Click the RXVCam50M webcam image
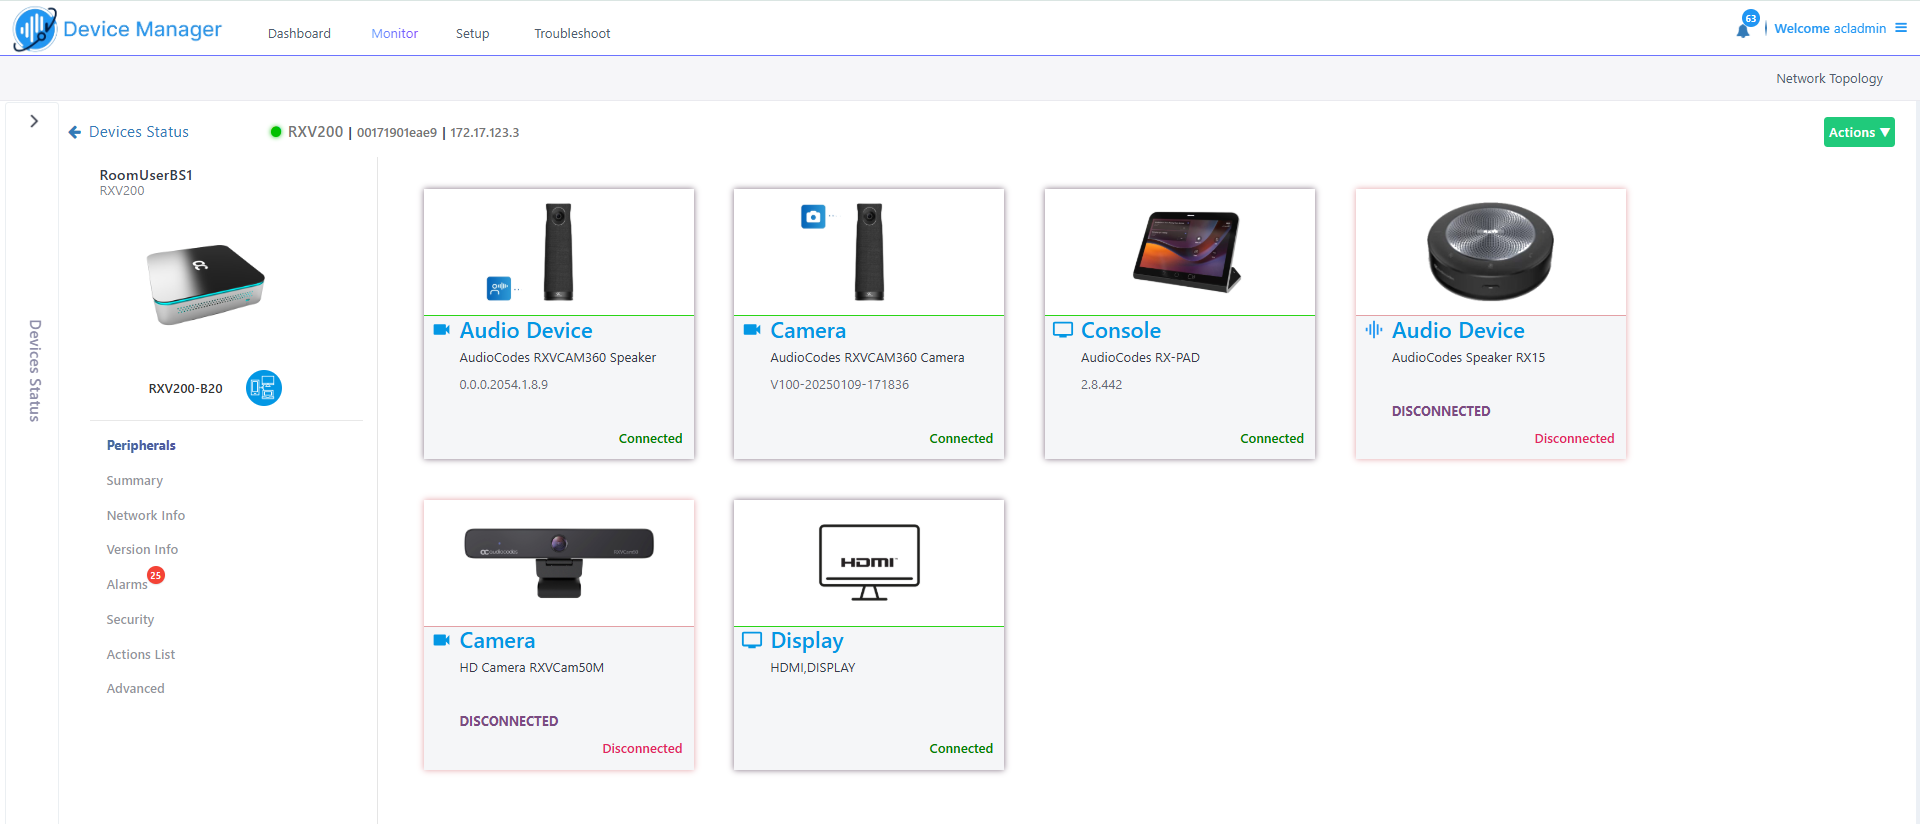This screenshot has height=824, width=1920. (559, 562)
